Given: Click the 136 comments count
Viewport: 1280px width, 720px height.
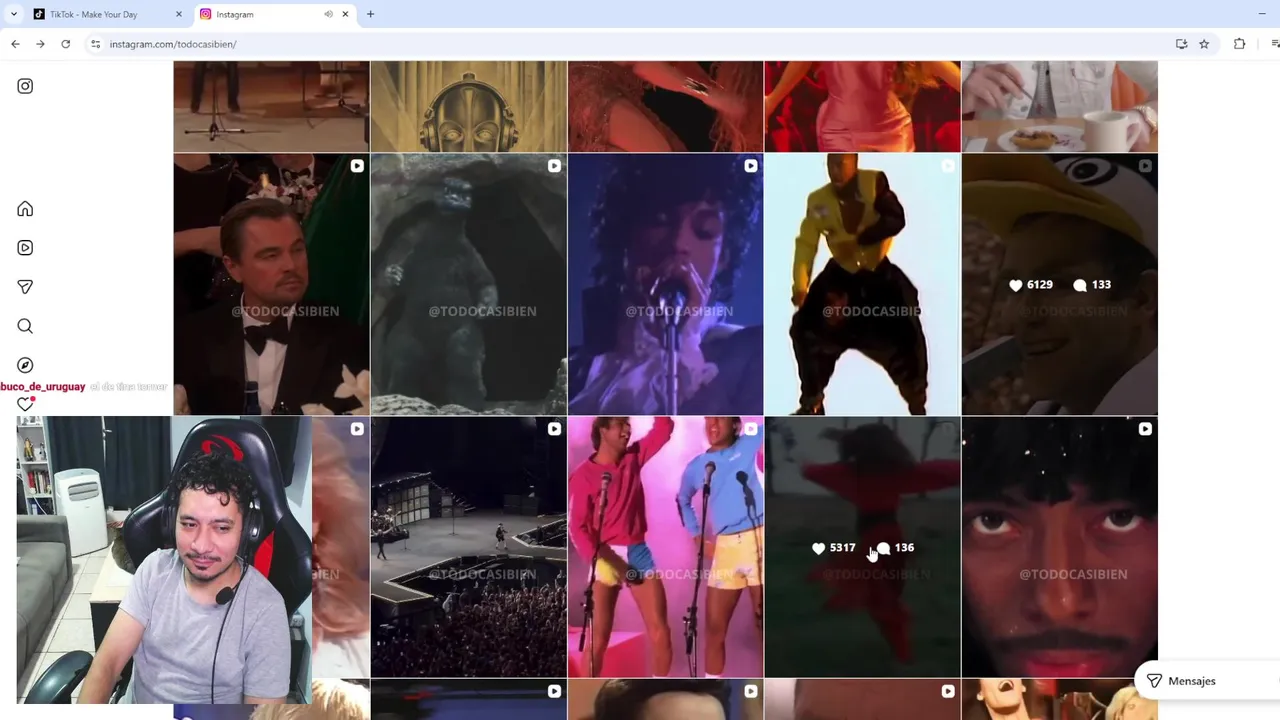Looking at the screenshot, I should click(895, 548).
